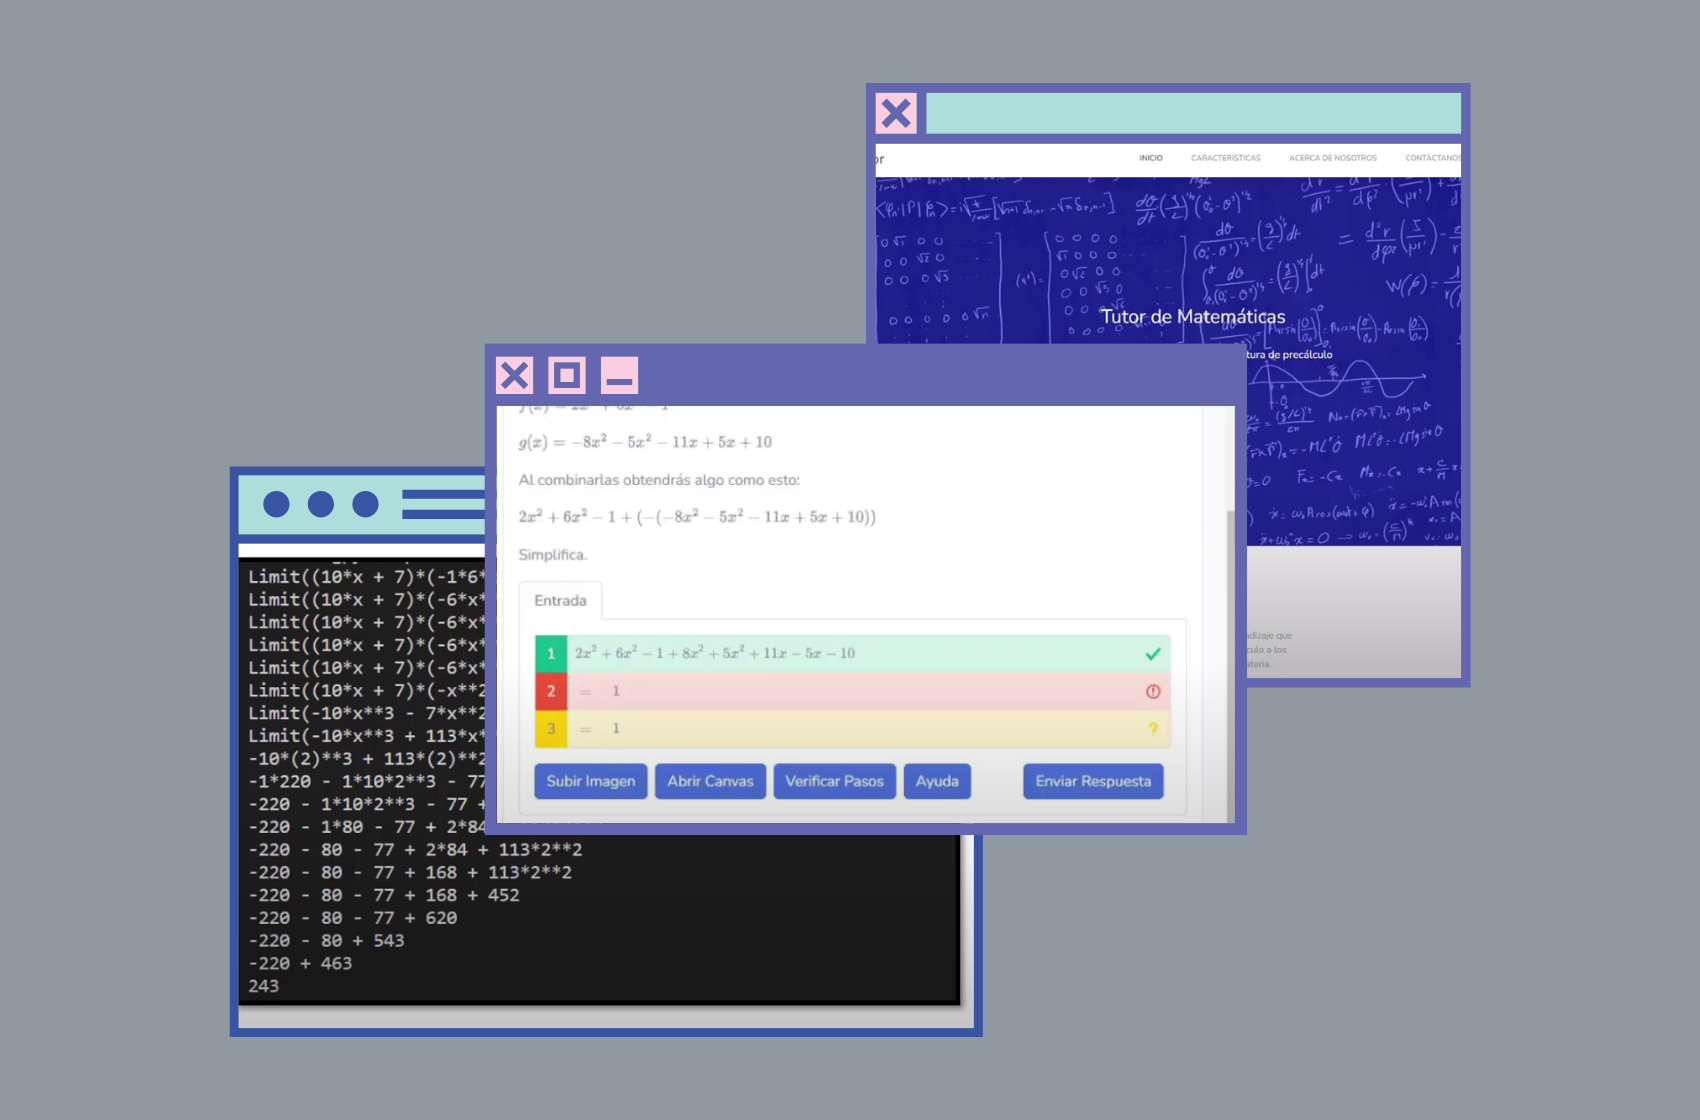Click the yellow number 3 step badge
The height and width of the screenshot is (1120, 1700).
tap(550, 729)
